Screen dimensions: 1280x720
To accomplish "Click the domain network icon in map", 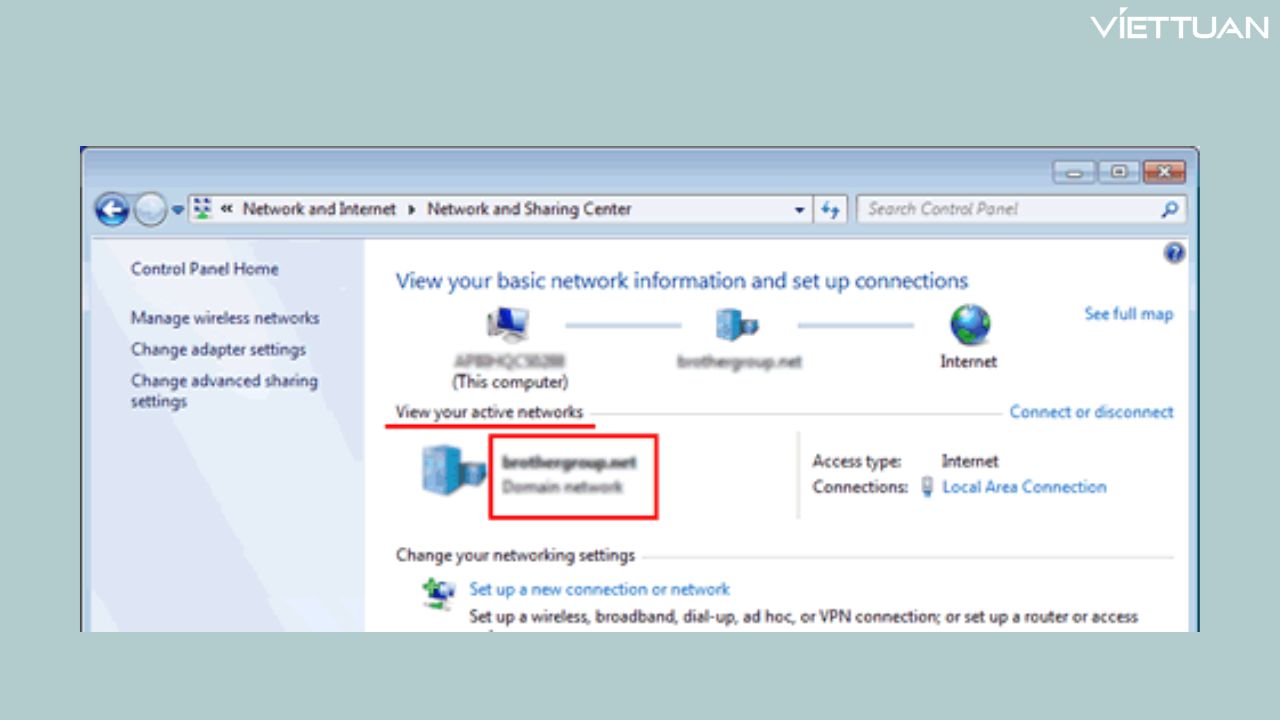I will point(738,326).
